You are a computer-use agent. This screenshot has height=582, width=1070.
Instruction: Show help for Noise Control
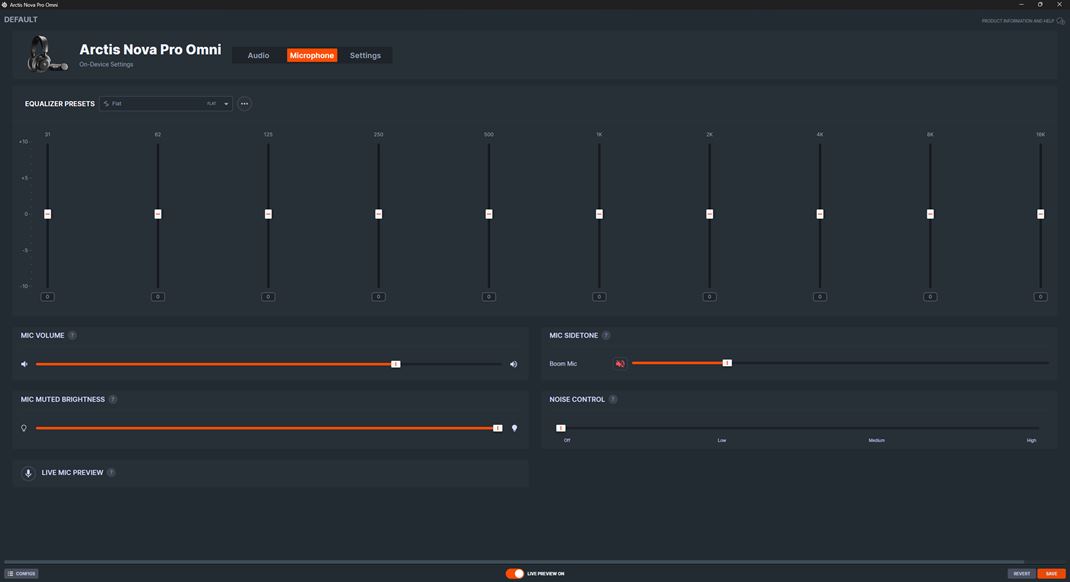coord(613,400)
